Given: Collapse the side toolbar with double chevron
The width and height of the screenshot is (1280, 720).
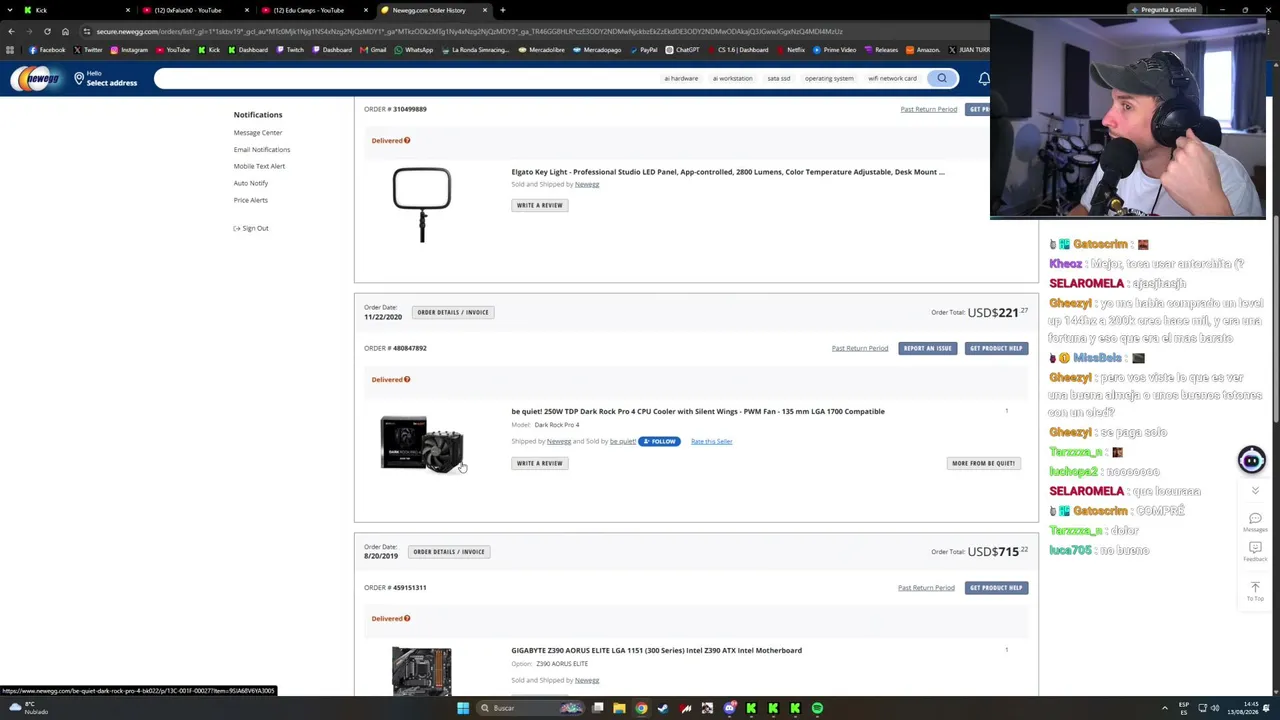Looking at the screenshot, I should 1255,491.
